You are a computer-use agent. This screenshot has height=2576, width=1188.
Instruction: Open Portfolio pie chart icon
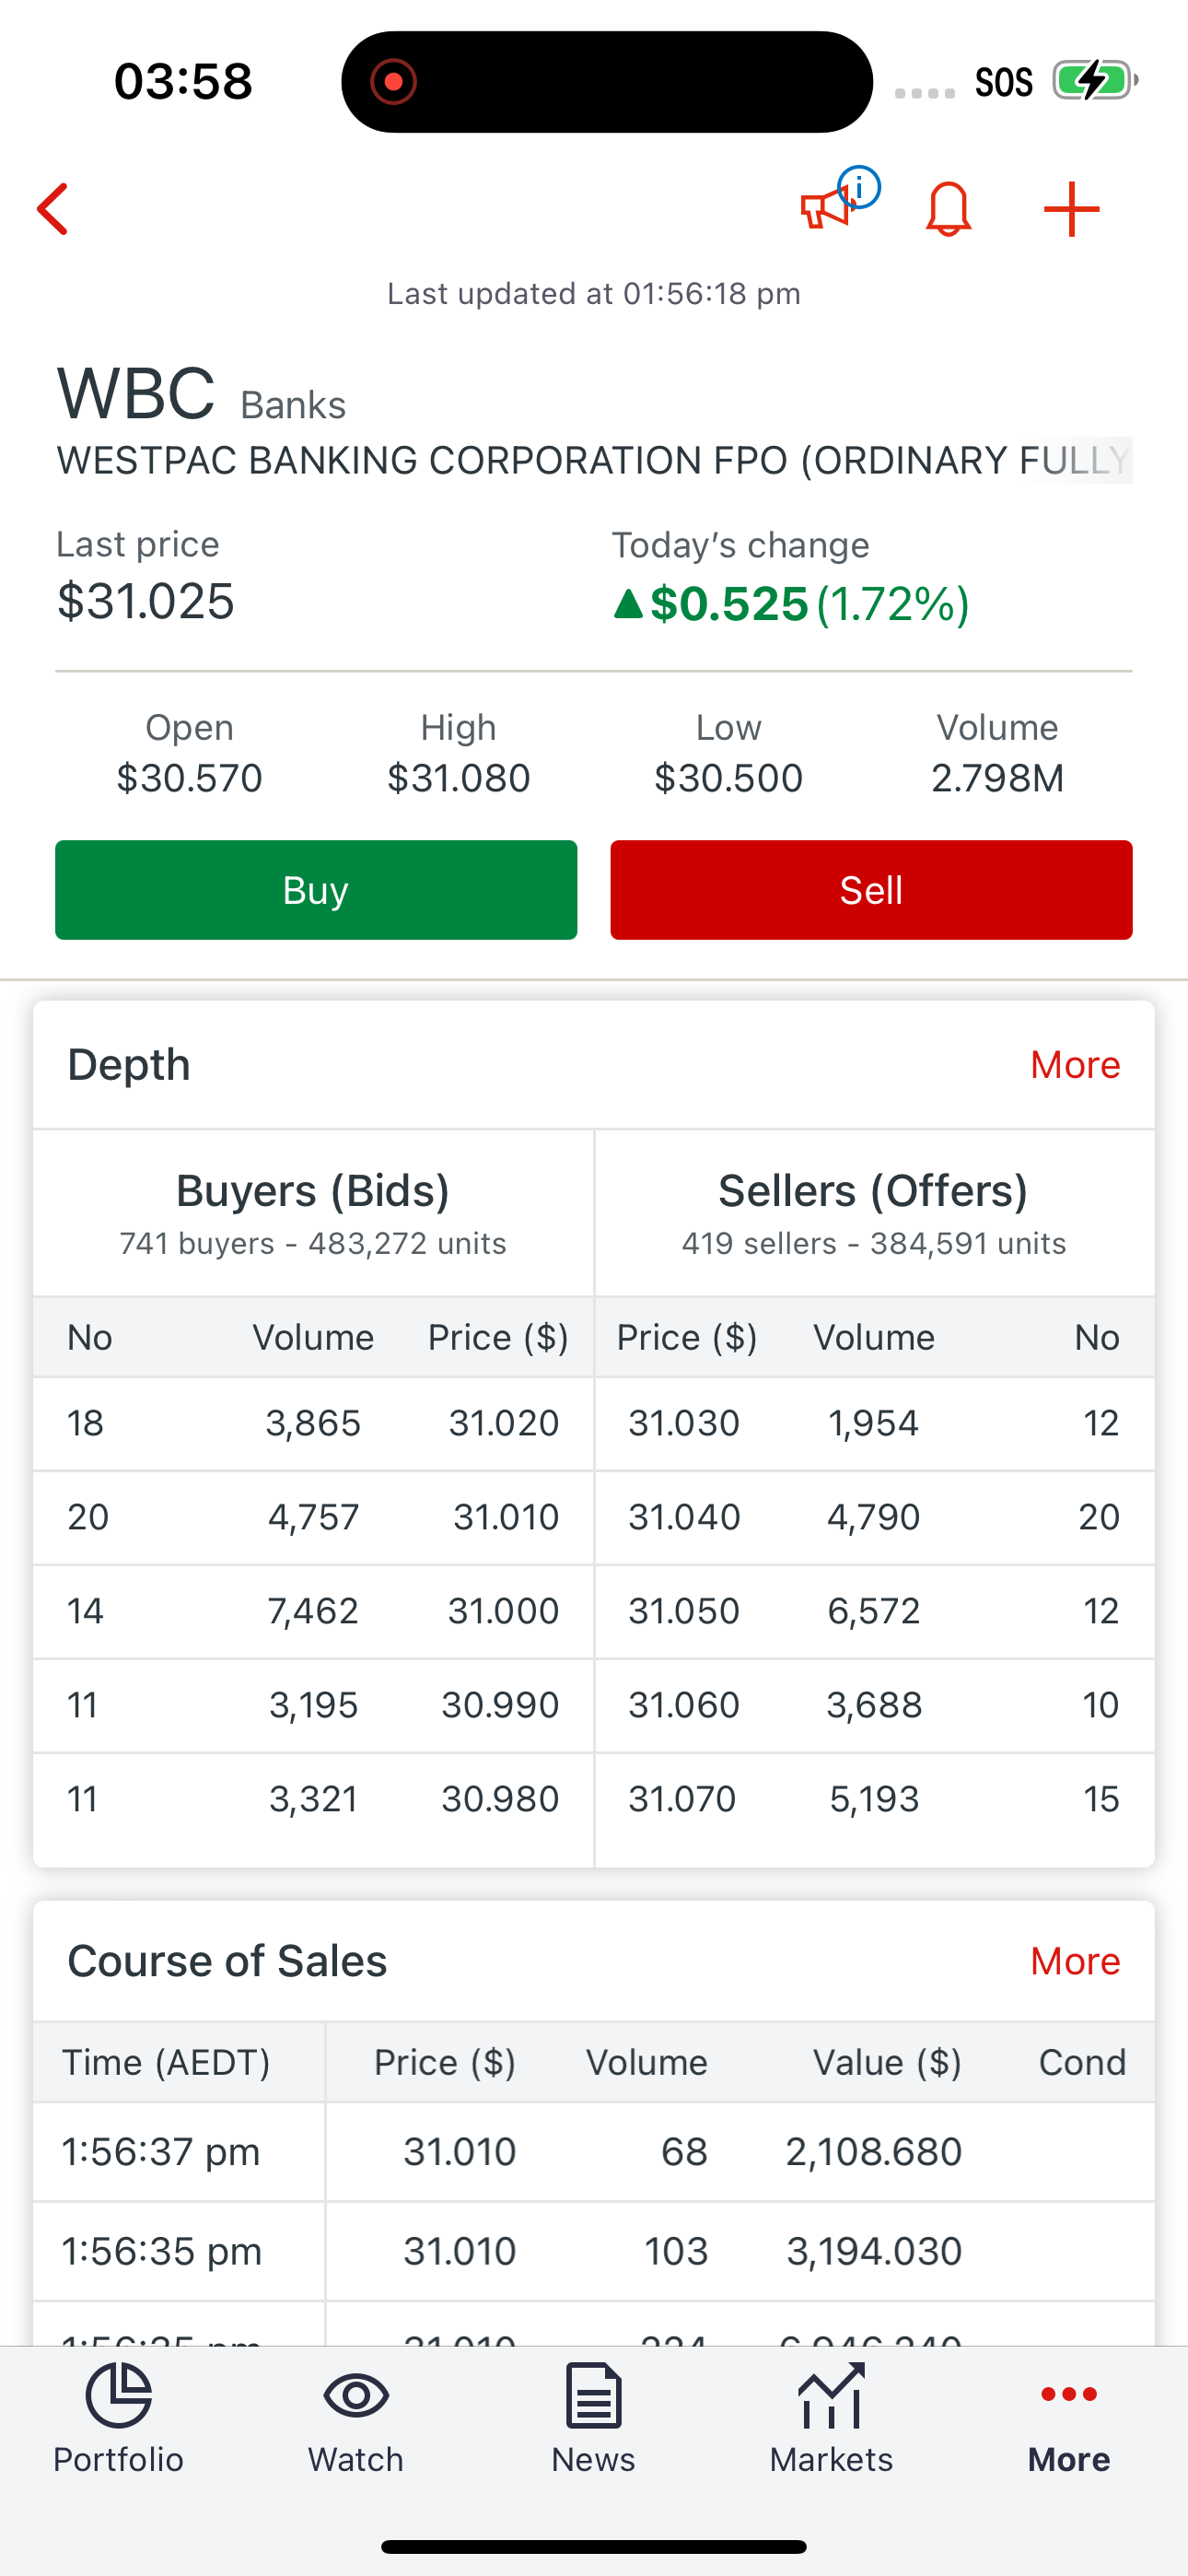[x=118, y=2395]
